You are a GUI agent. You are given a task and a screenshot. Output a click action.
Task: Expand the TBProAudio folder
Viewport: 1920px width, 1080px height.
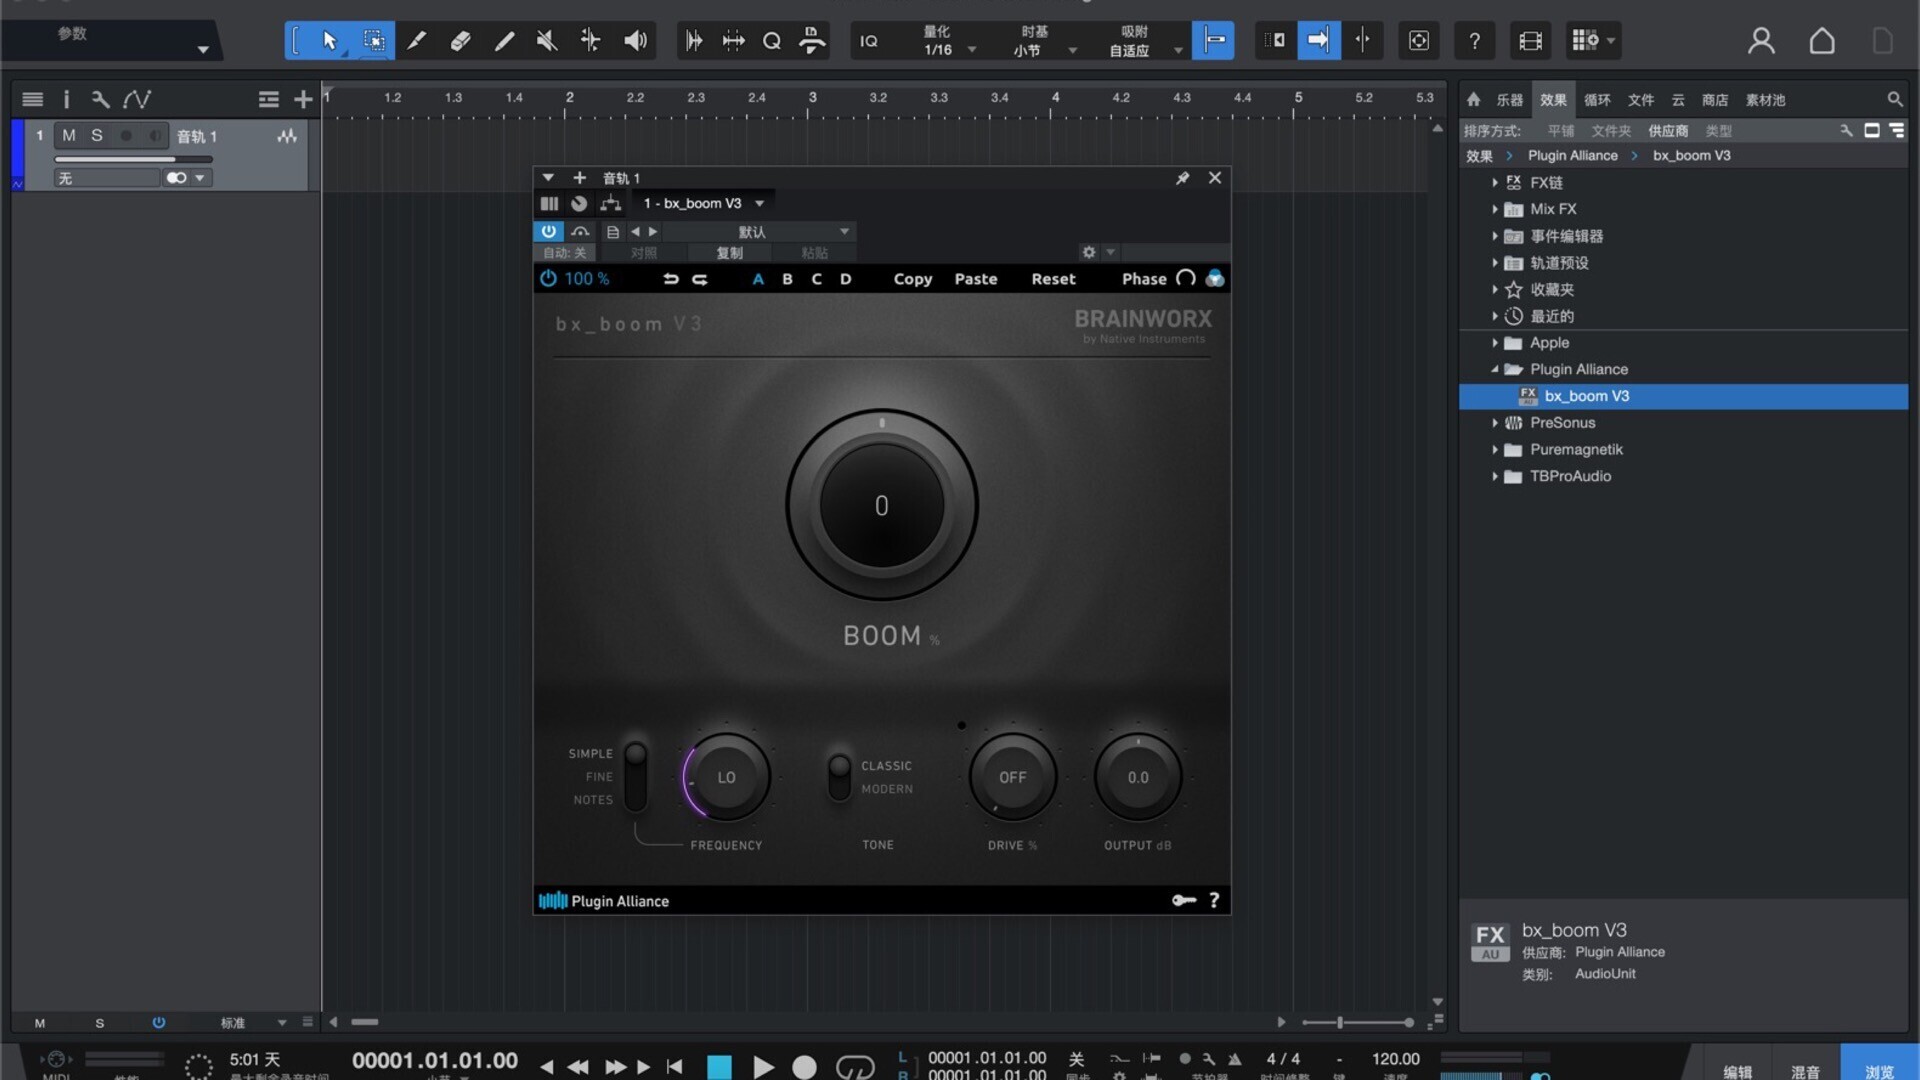coord(1495,476)
